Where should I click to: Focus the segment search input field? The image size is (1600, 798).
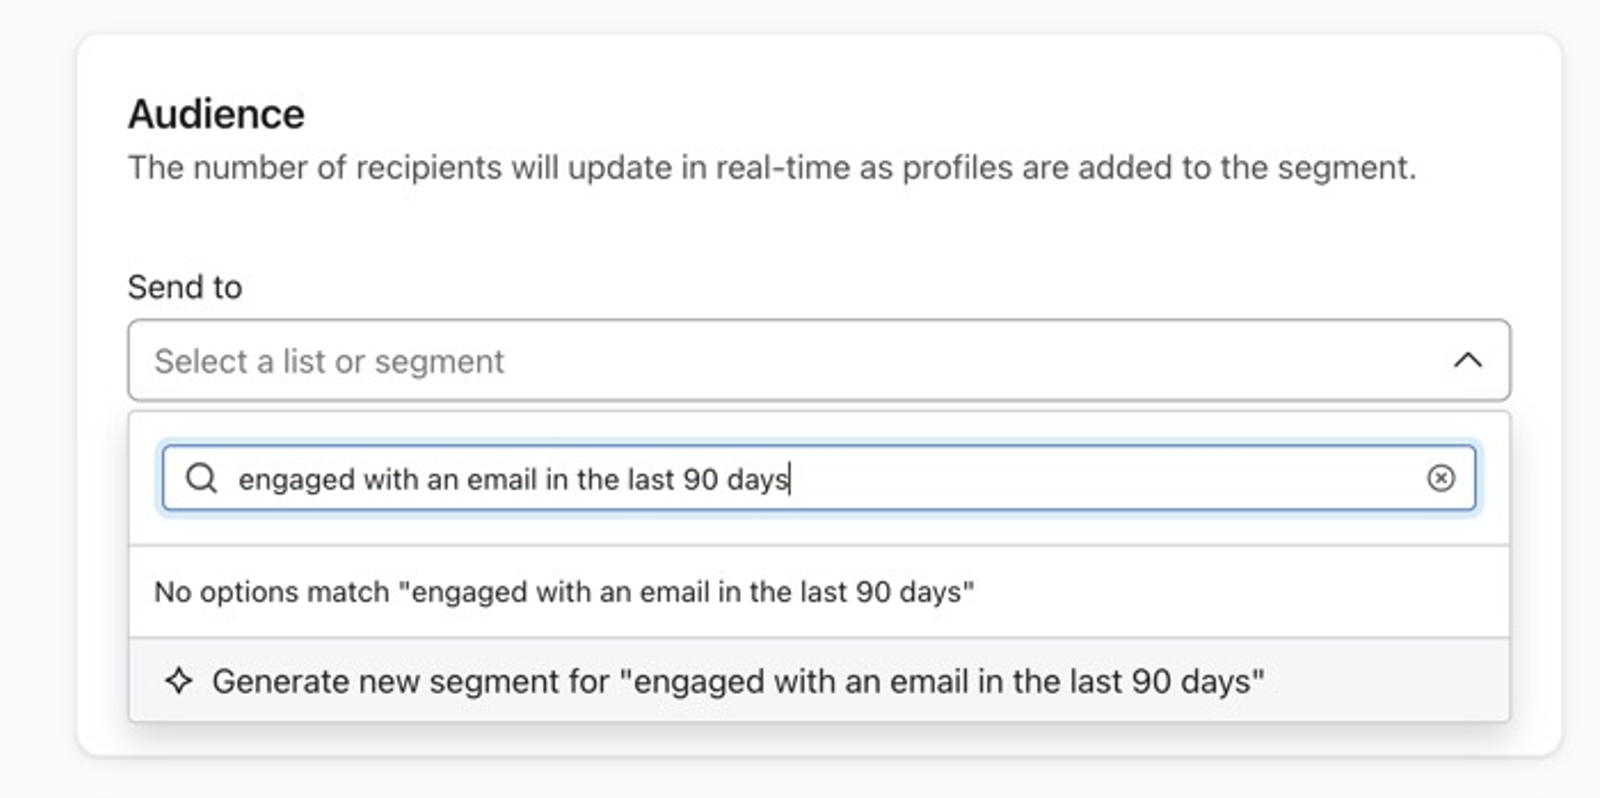[x=819, y=478]
